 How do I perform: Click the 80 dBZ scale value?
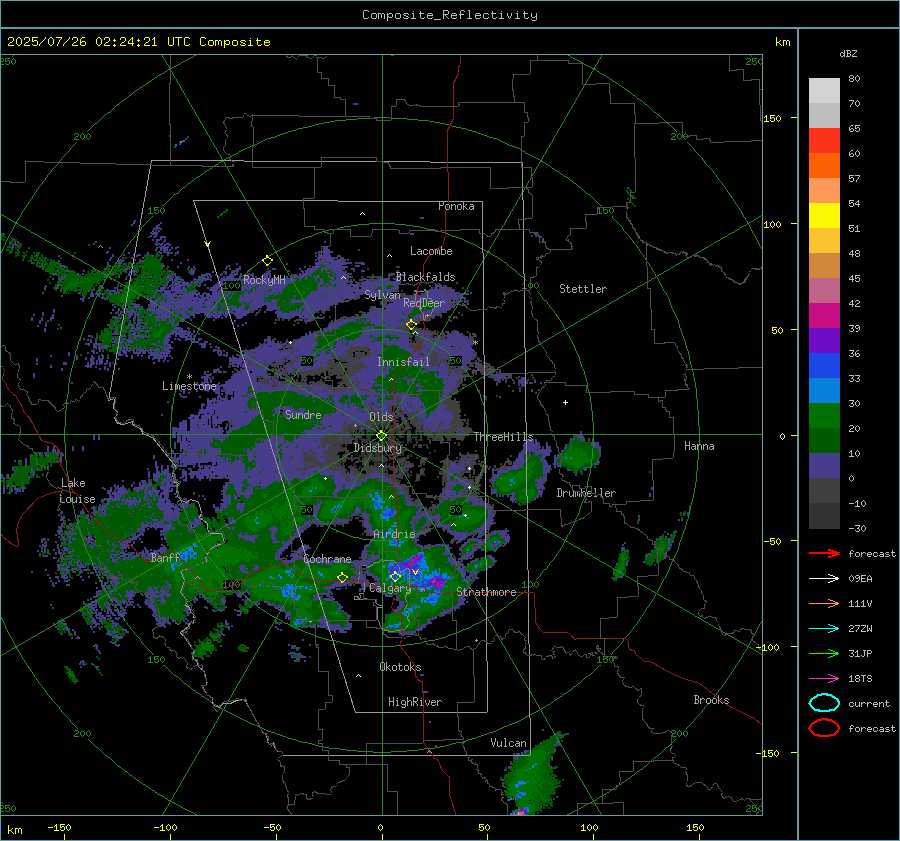coord(854,78)
